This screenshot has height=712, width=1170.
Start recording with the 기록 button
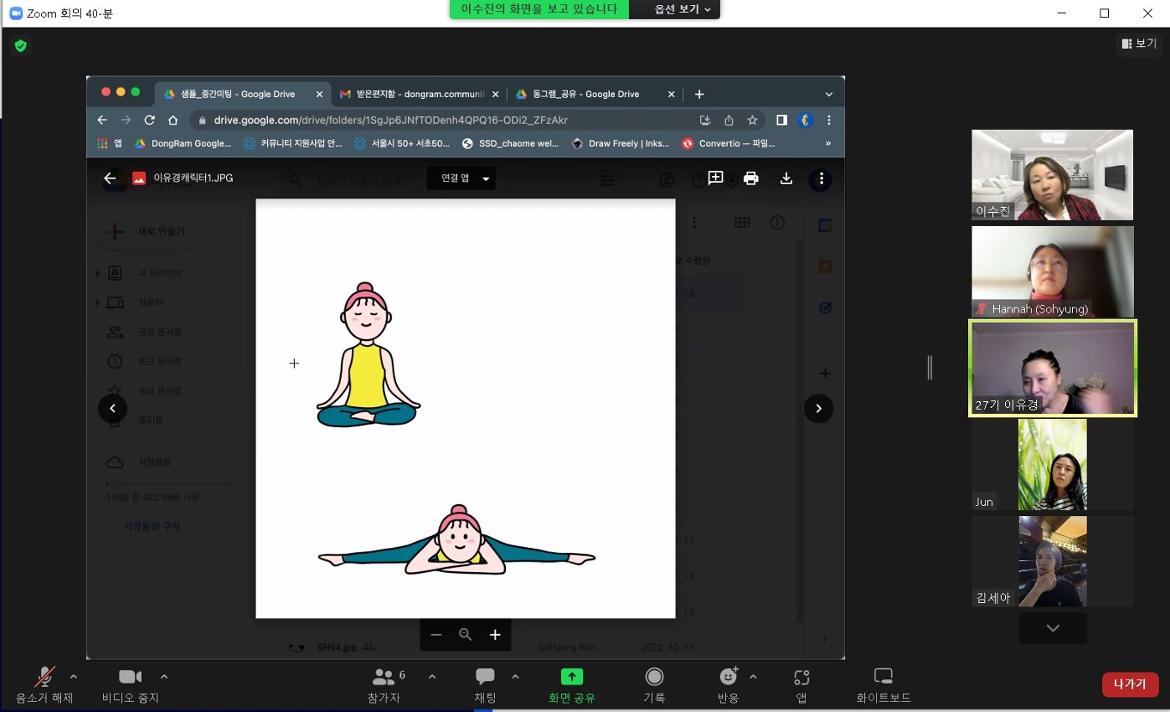pos(654,684)
